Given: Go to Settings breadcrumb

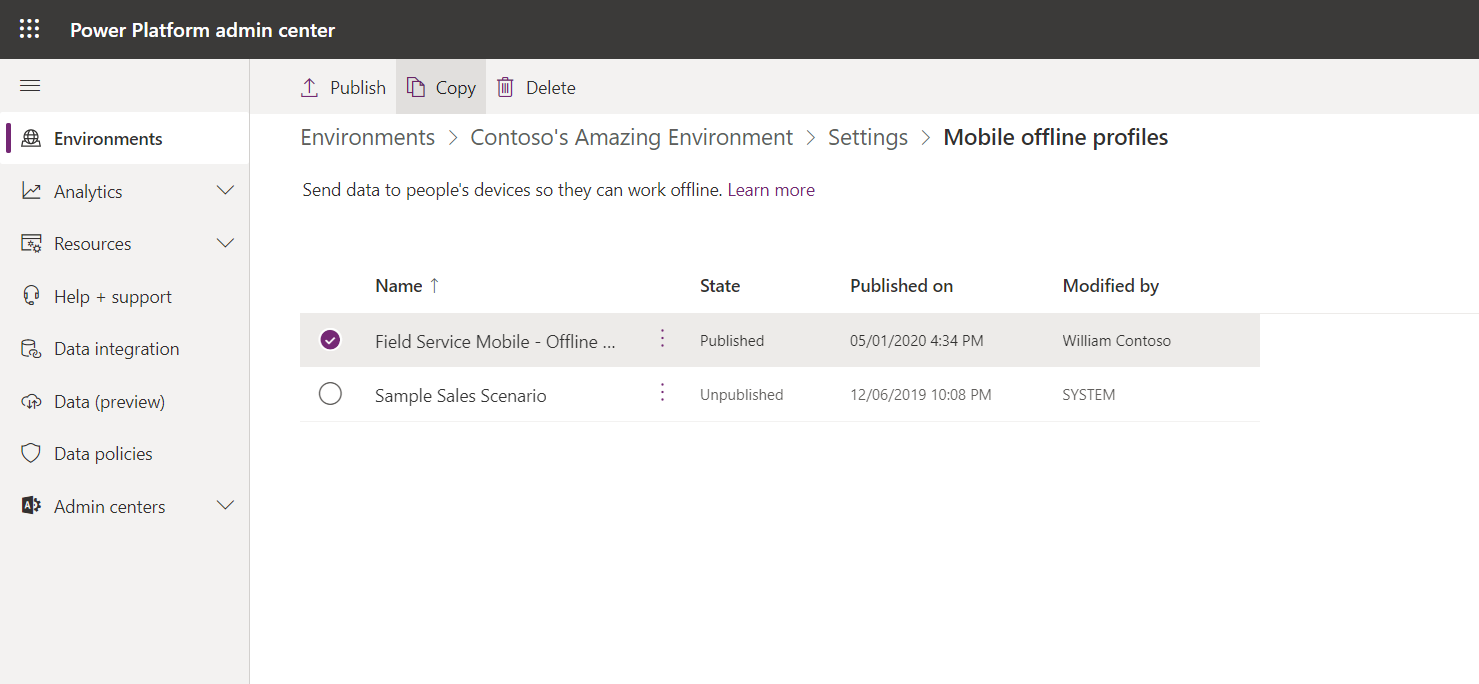Looking at the screenshot, I should tap(868, 138).
